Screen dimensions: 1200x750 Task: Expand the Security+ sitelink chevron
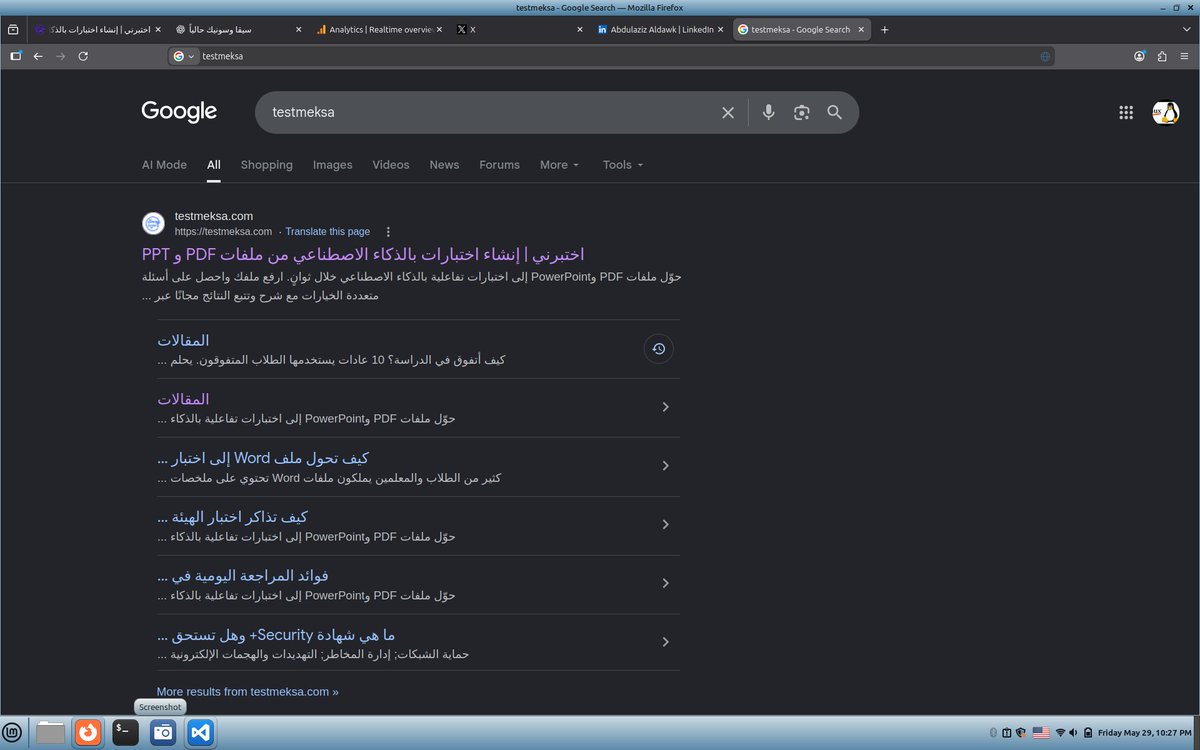[665, 642]
